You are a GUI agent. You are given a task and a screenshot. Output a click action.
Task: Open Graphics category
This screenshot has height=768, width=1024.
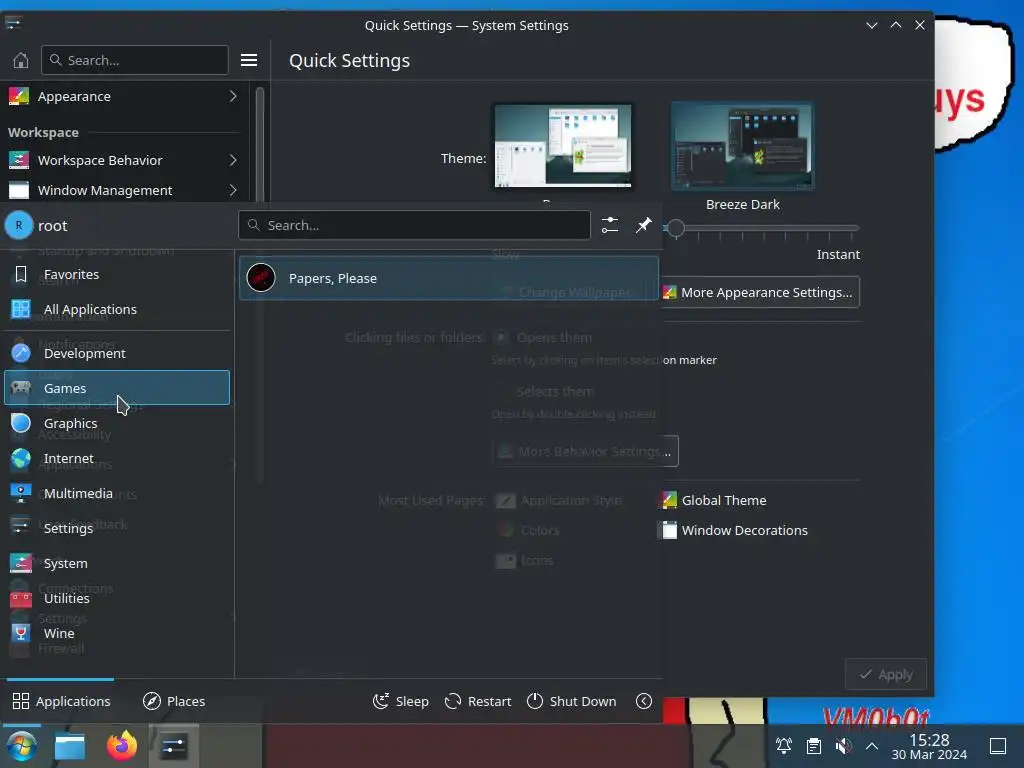pos(117,423)
